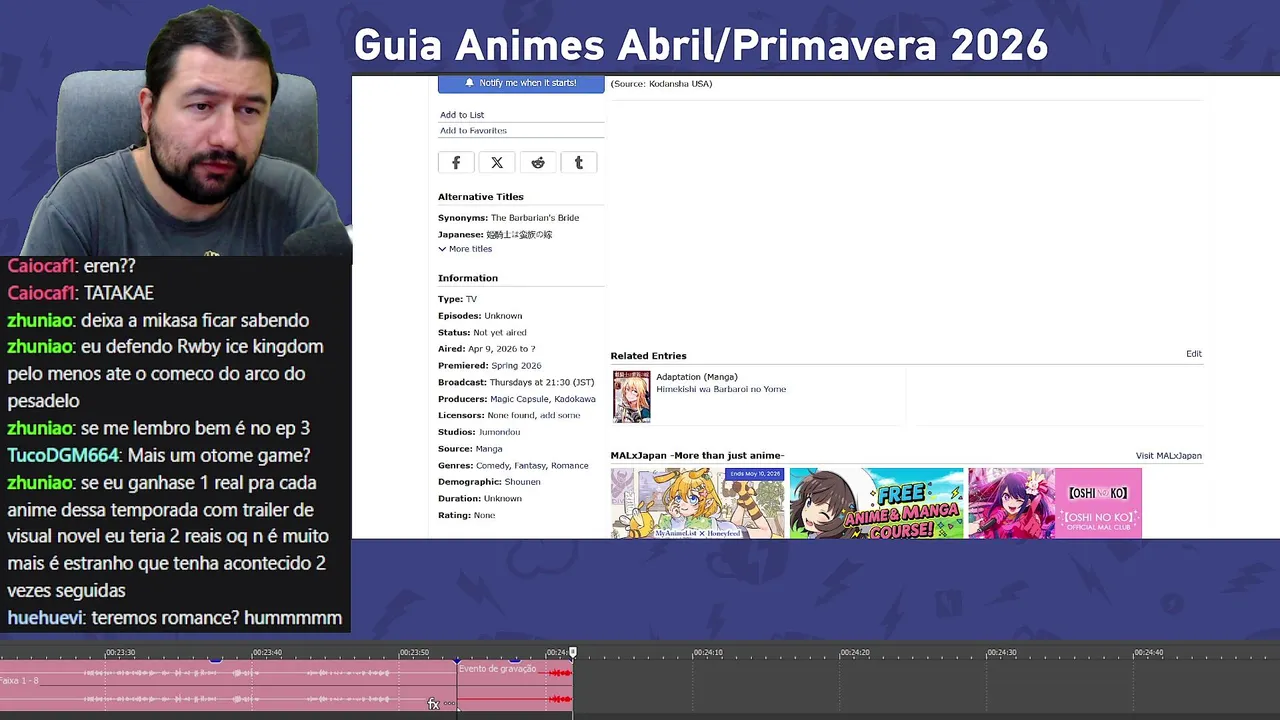Open the 'Comedy' genre link
This screenshot has height=720, width=1280.
(x=492, y=466)
